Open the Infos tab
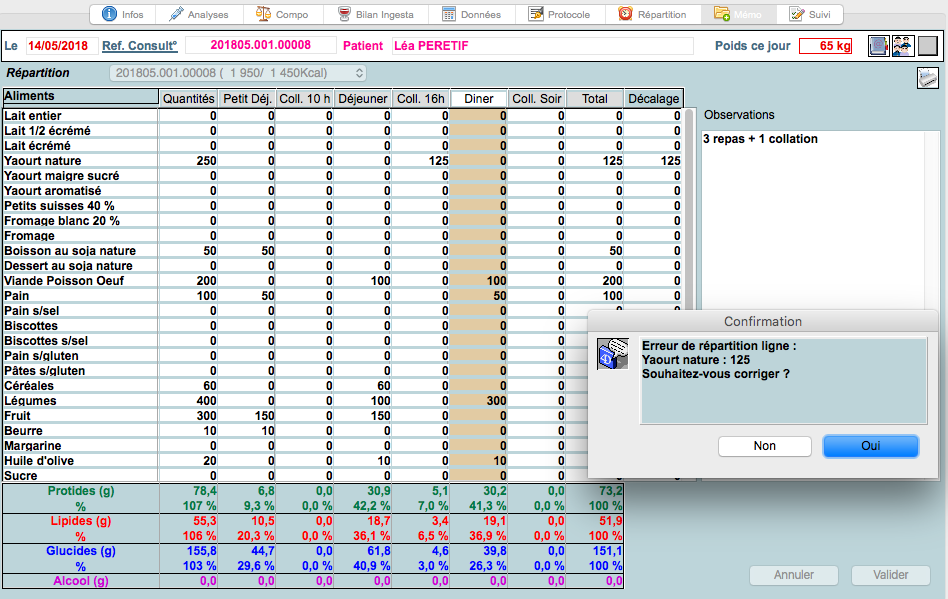The width and height of the screenshot is (948, 599). click(x=123, y=15)
